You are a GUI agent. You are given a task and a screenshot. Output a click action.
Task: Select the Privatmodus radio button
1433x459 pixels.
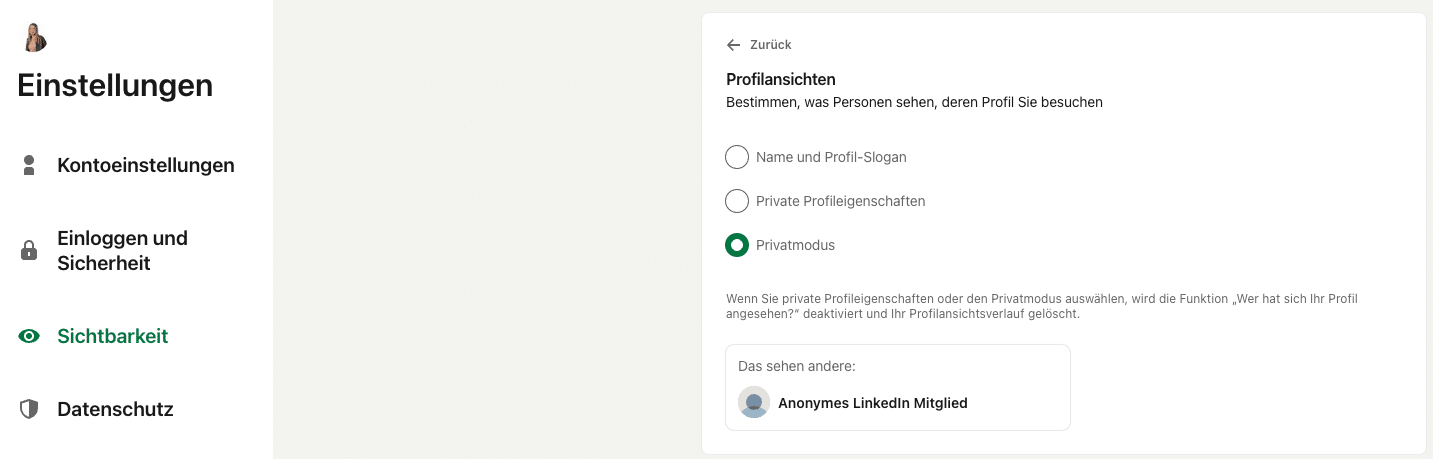[737, 245]
